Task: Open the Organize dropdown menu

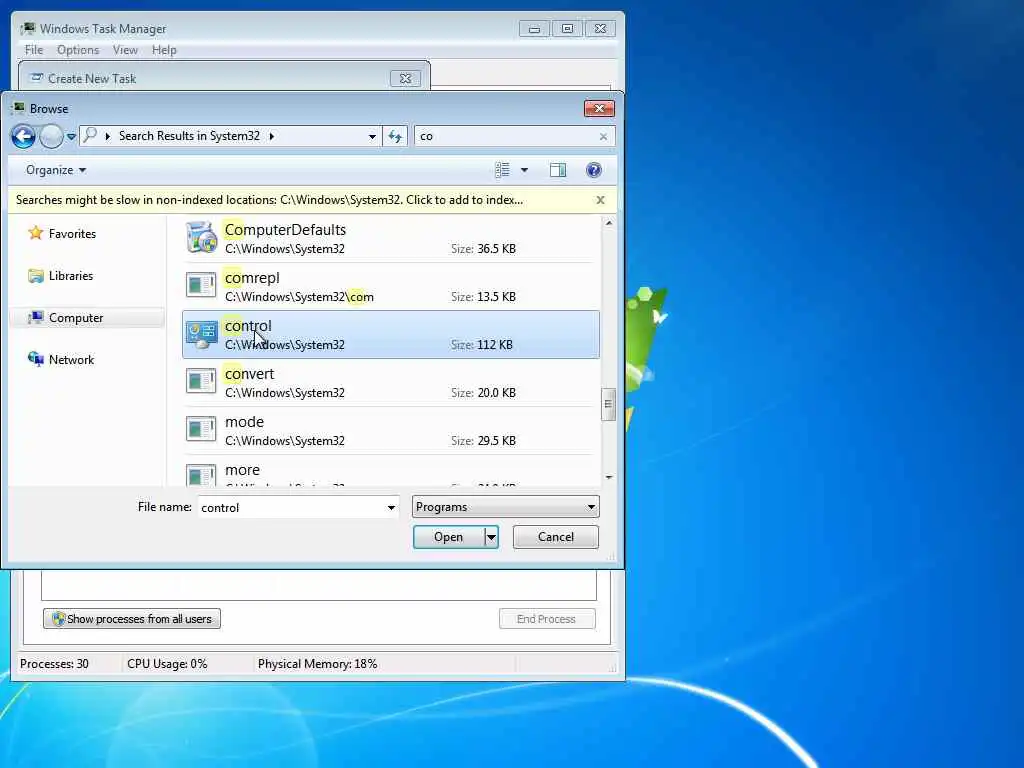Action: coord(56,170)
